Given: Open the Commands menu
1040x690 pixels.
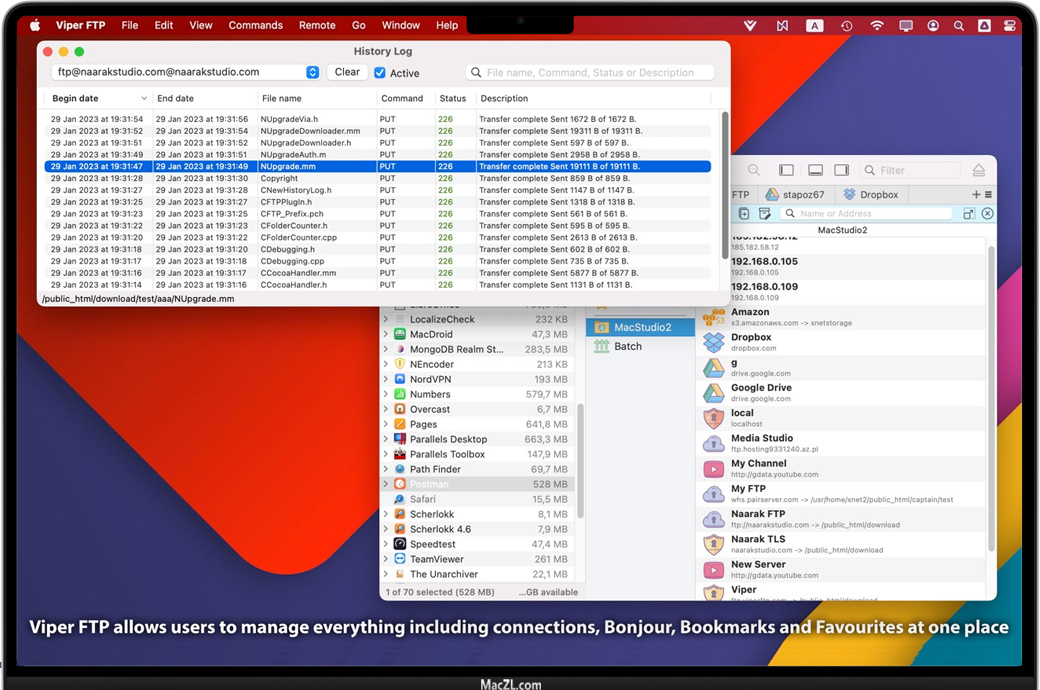Looking at the screenshot, I should coord(255,25).
